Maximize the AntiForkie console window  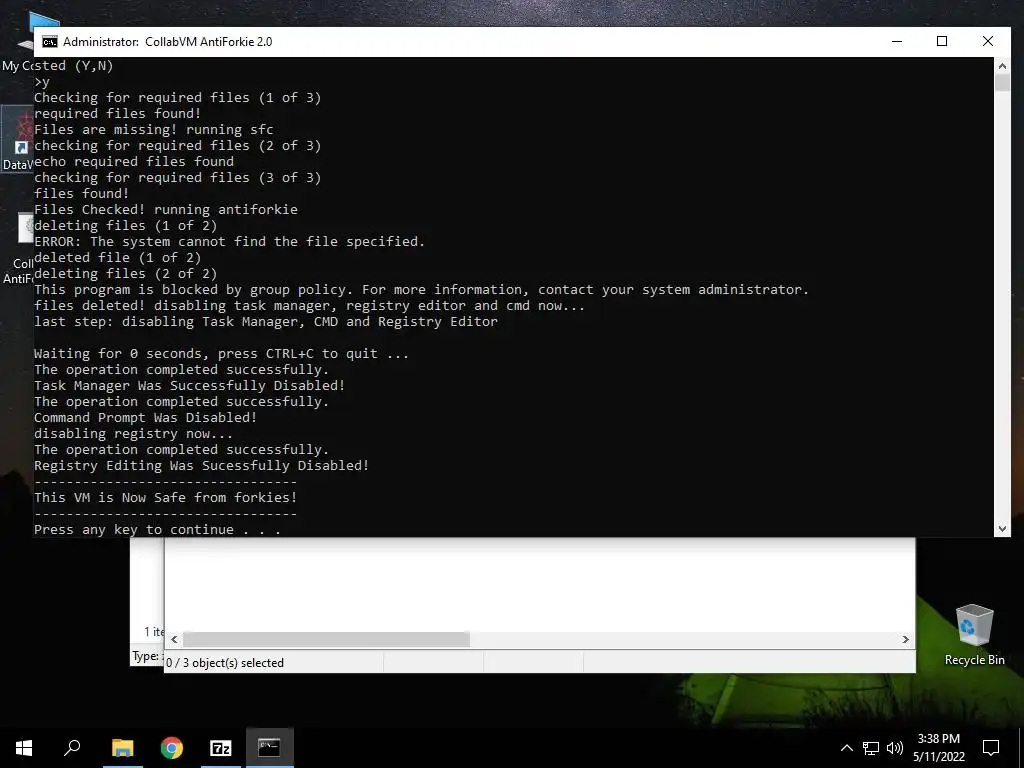coord(942,41)
